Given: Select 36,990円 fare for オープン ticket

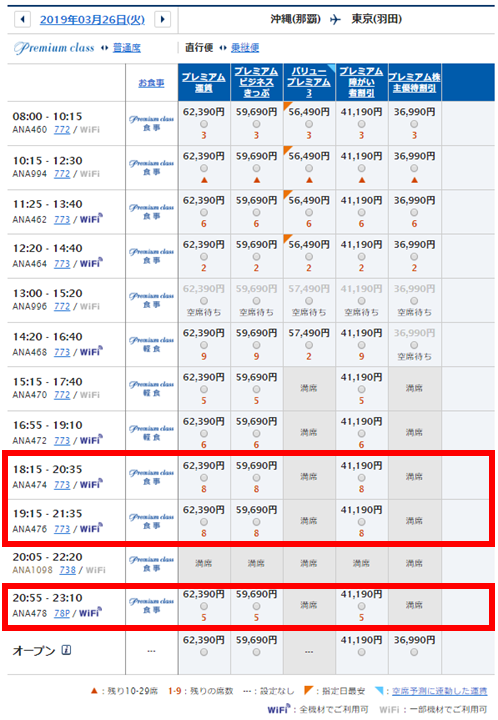Looking at the screenshot, I should pyautogui.click(x=414, y=652).
